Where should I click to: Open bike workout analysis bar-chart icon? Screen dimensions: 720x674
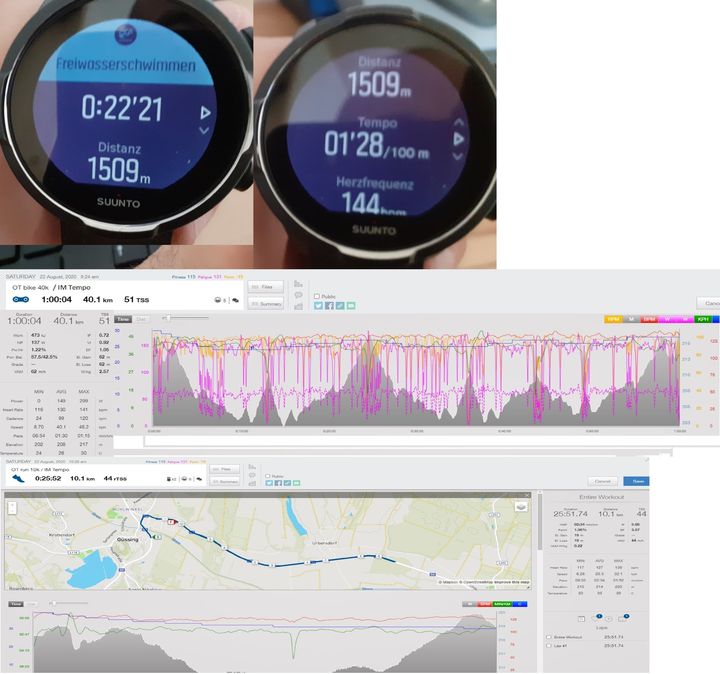[x=298, y=306]
